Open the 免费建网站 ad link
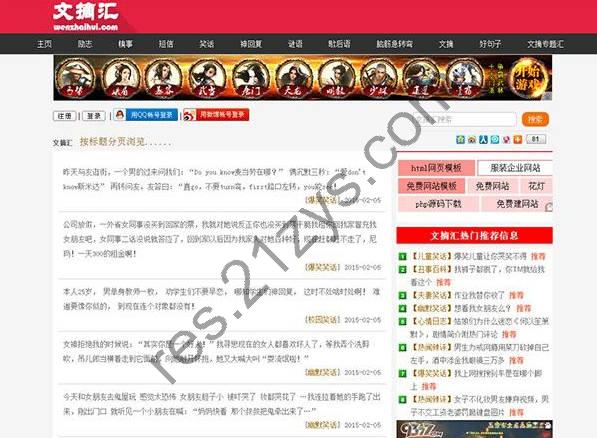The width and height of the screenshot is (597, 438). [x=517, y=204]
